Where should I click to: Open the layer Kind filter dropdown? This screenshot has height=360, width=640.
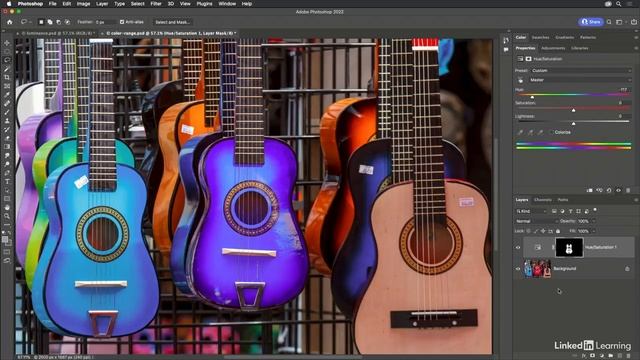click(531, 211)
